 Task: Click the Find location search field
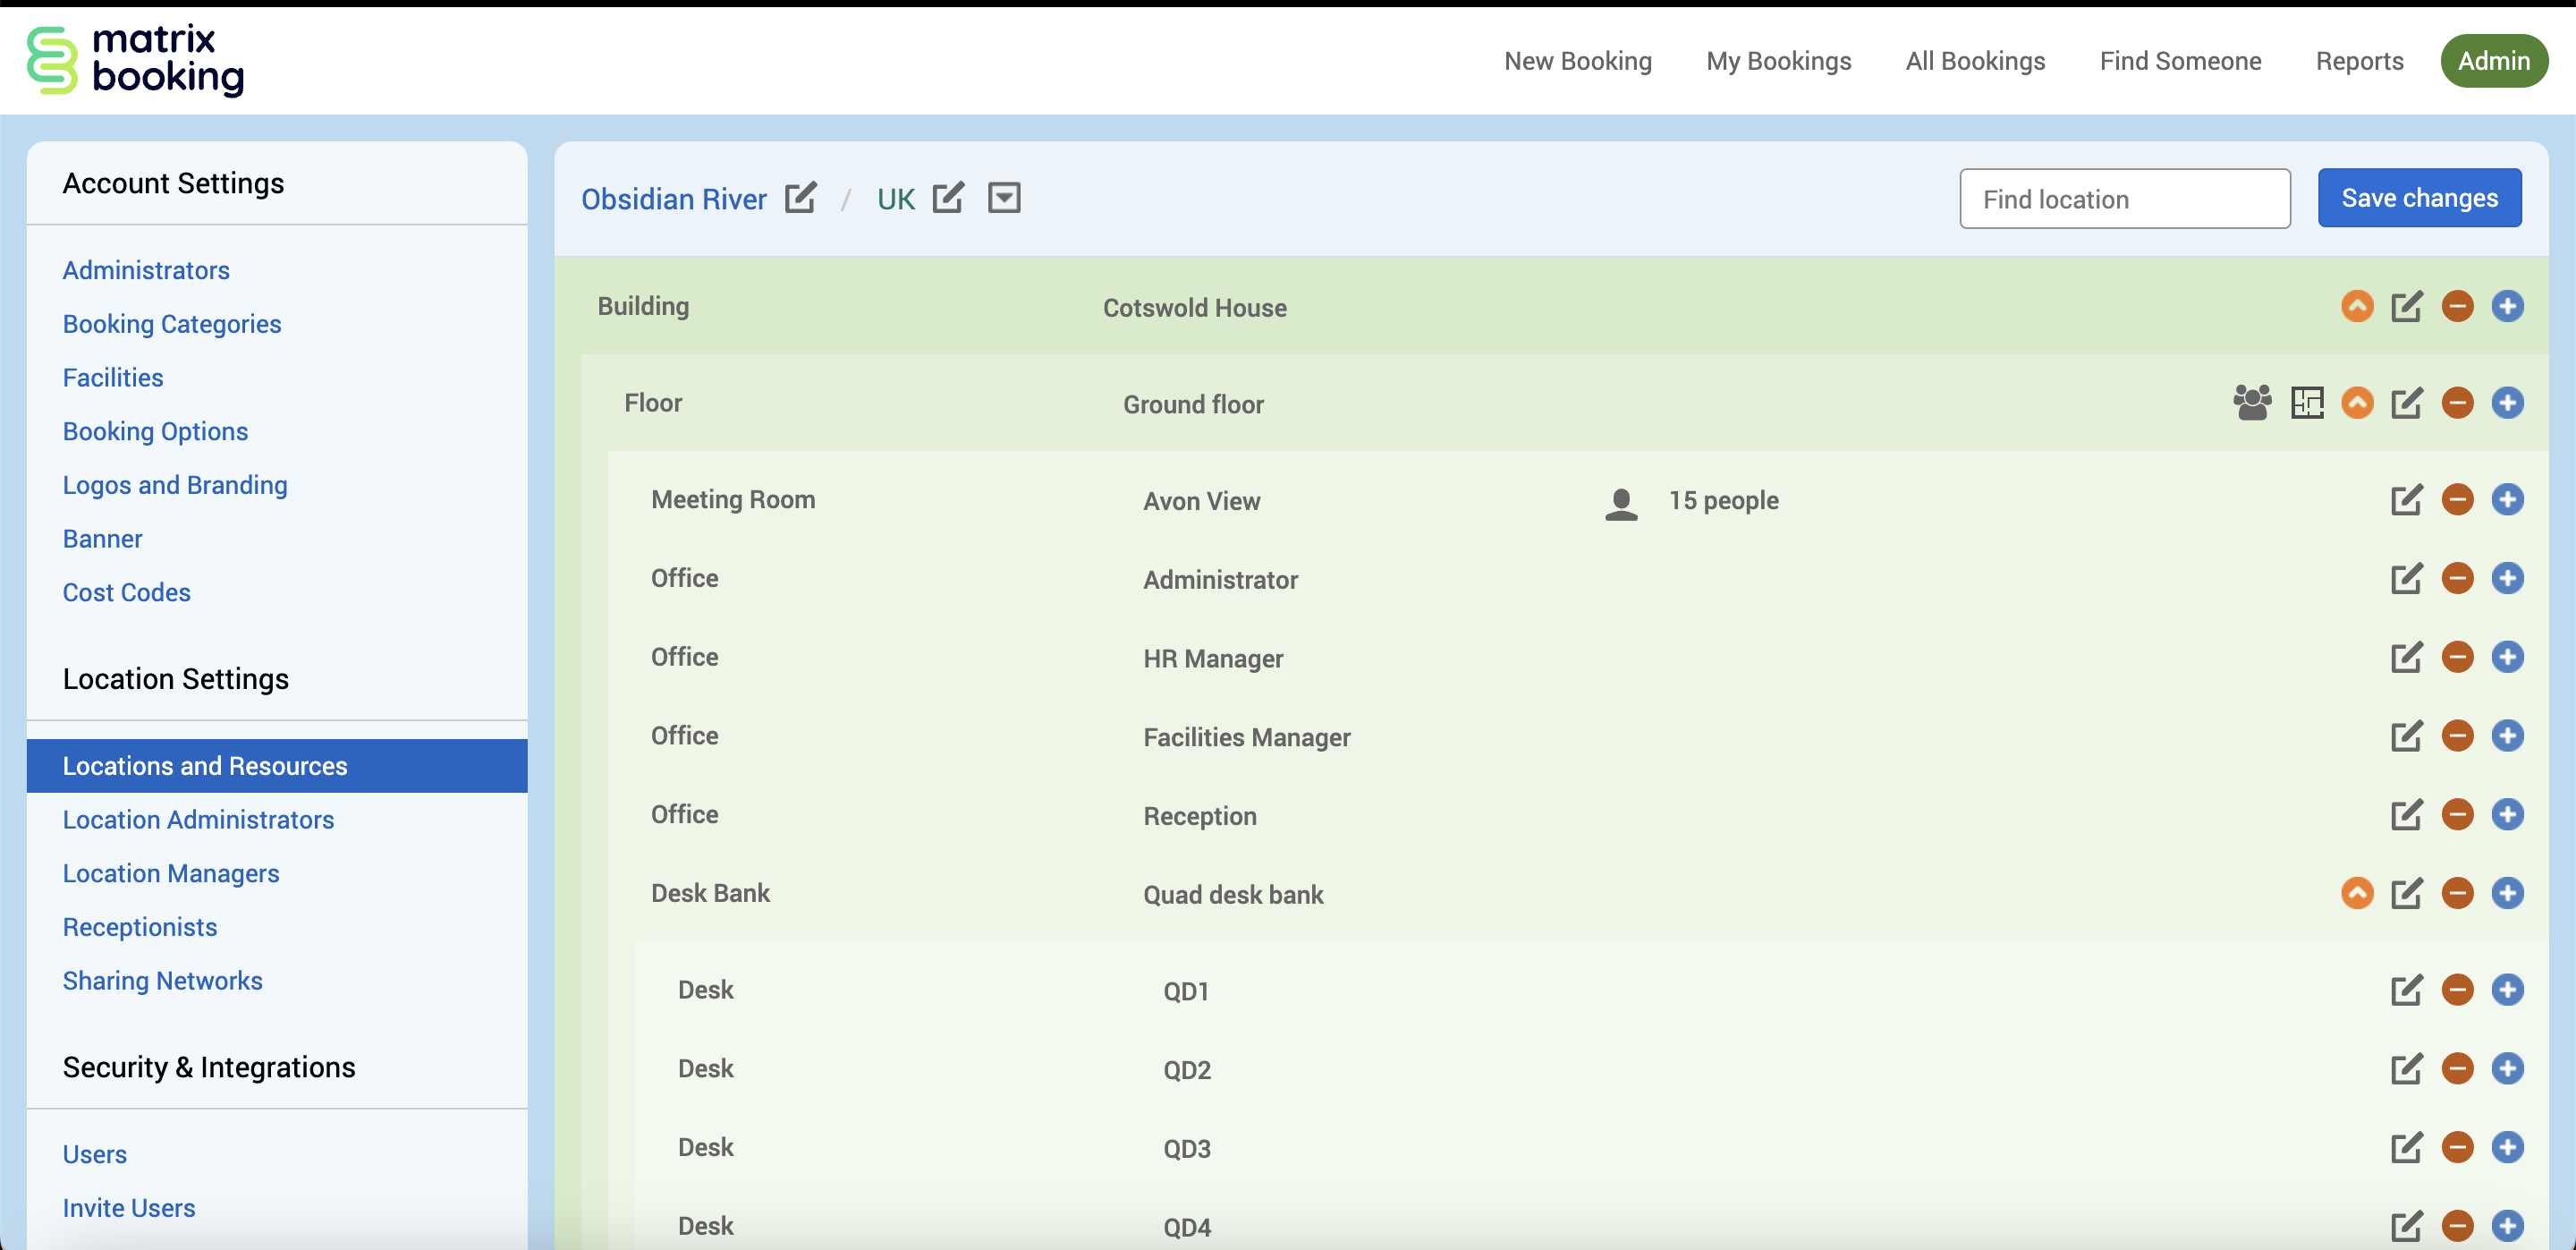point(2124,199)
